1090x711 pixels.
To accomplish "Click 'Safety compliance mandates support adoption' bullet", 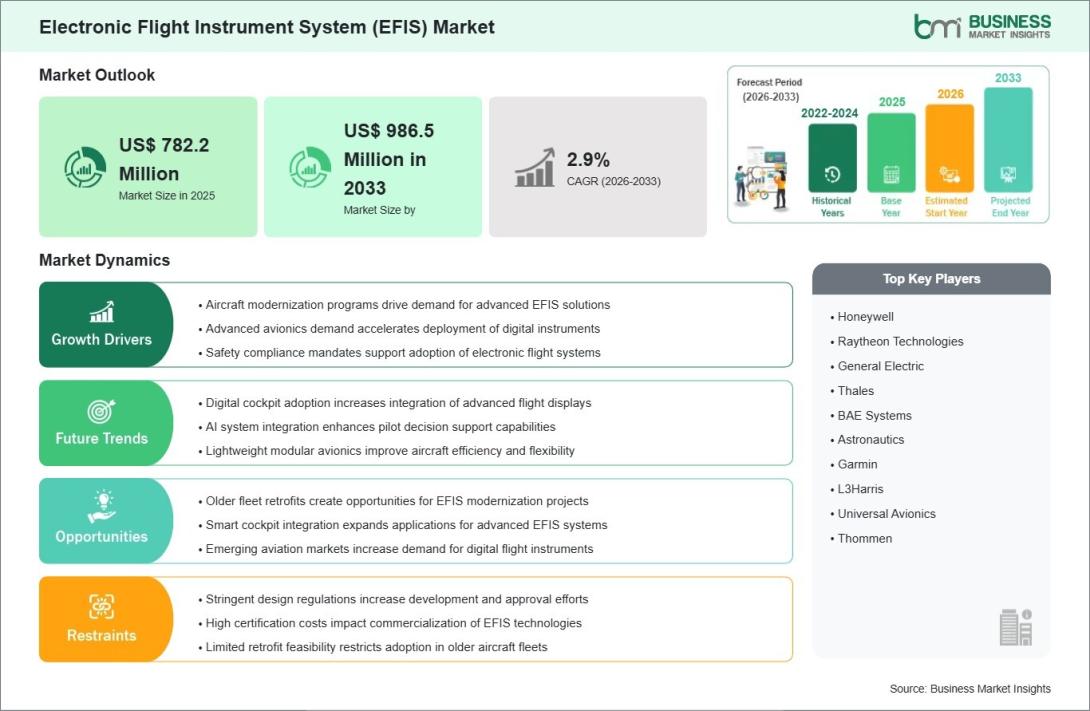I will click(x=403, y=353).
